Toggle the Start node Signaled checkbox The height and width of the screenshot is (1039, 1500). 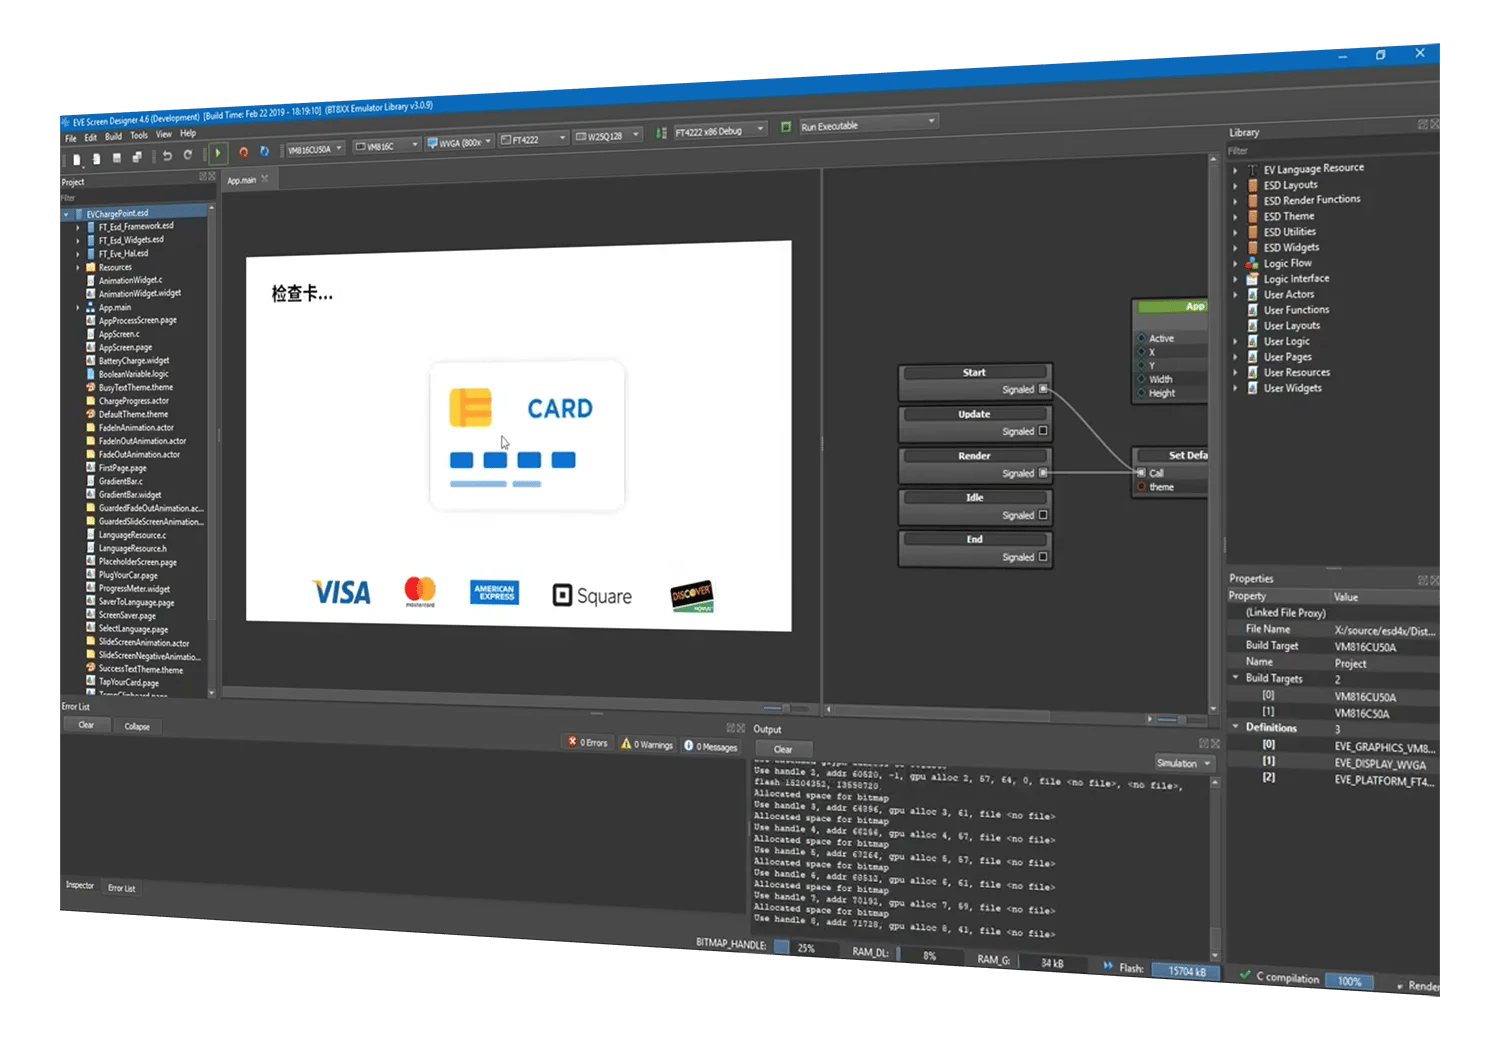pyautogui.click(x=1043, y=389)
